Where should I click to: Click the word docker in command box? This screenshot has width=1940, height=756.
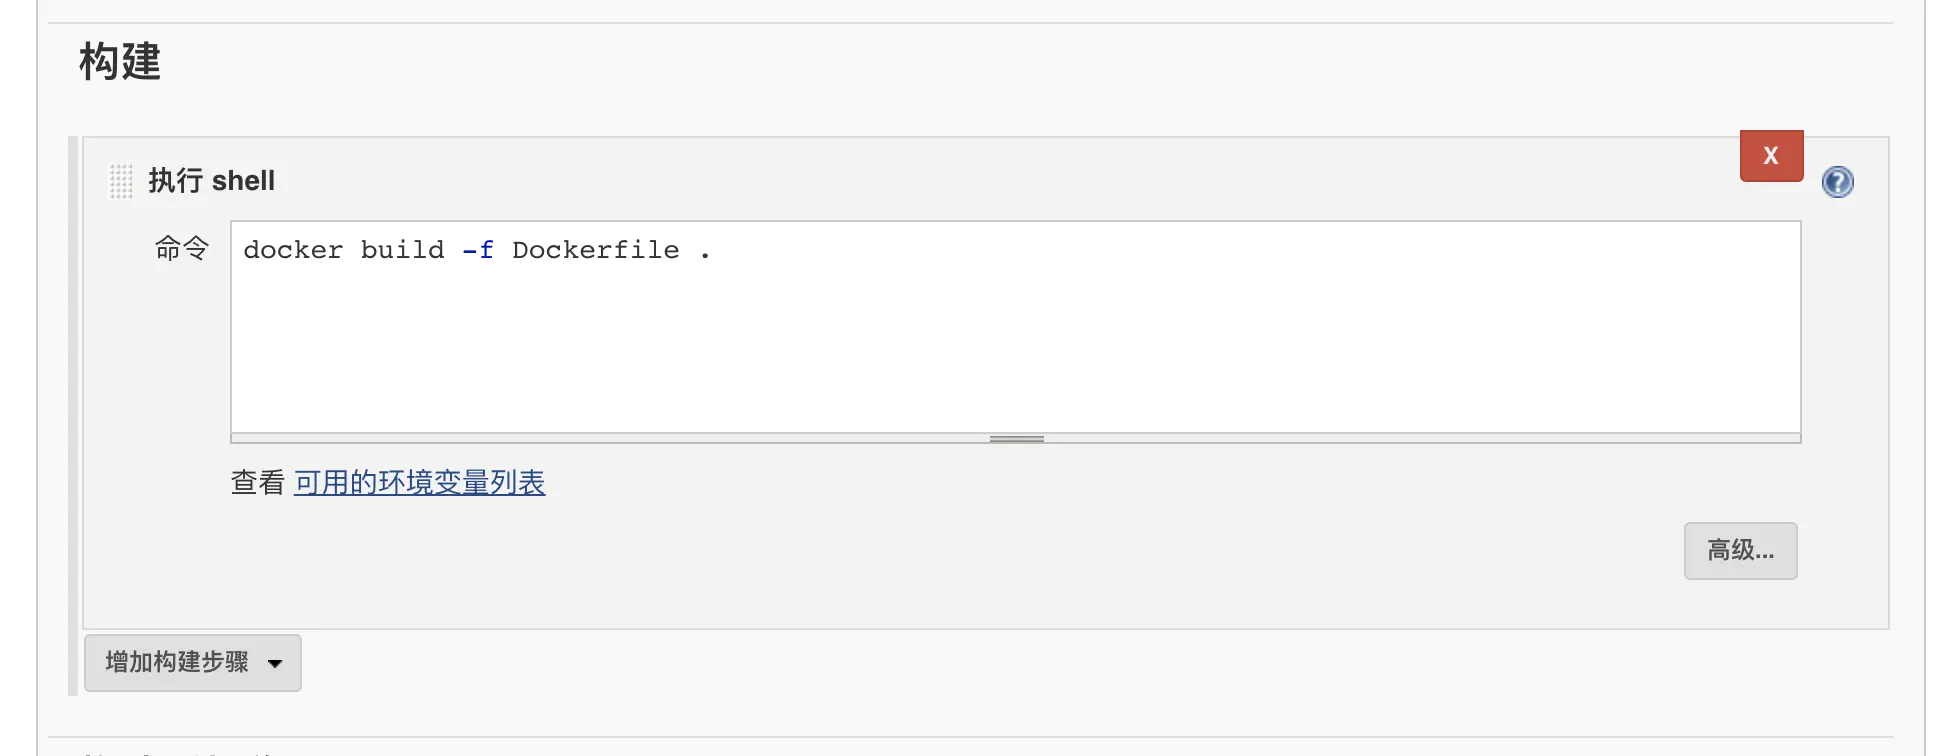click(x=293, y=250)
